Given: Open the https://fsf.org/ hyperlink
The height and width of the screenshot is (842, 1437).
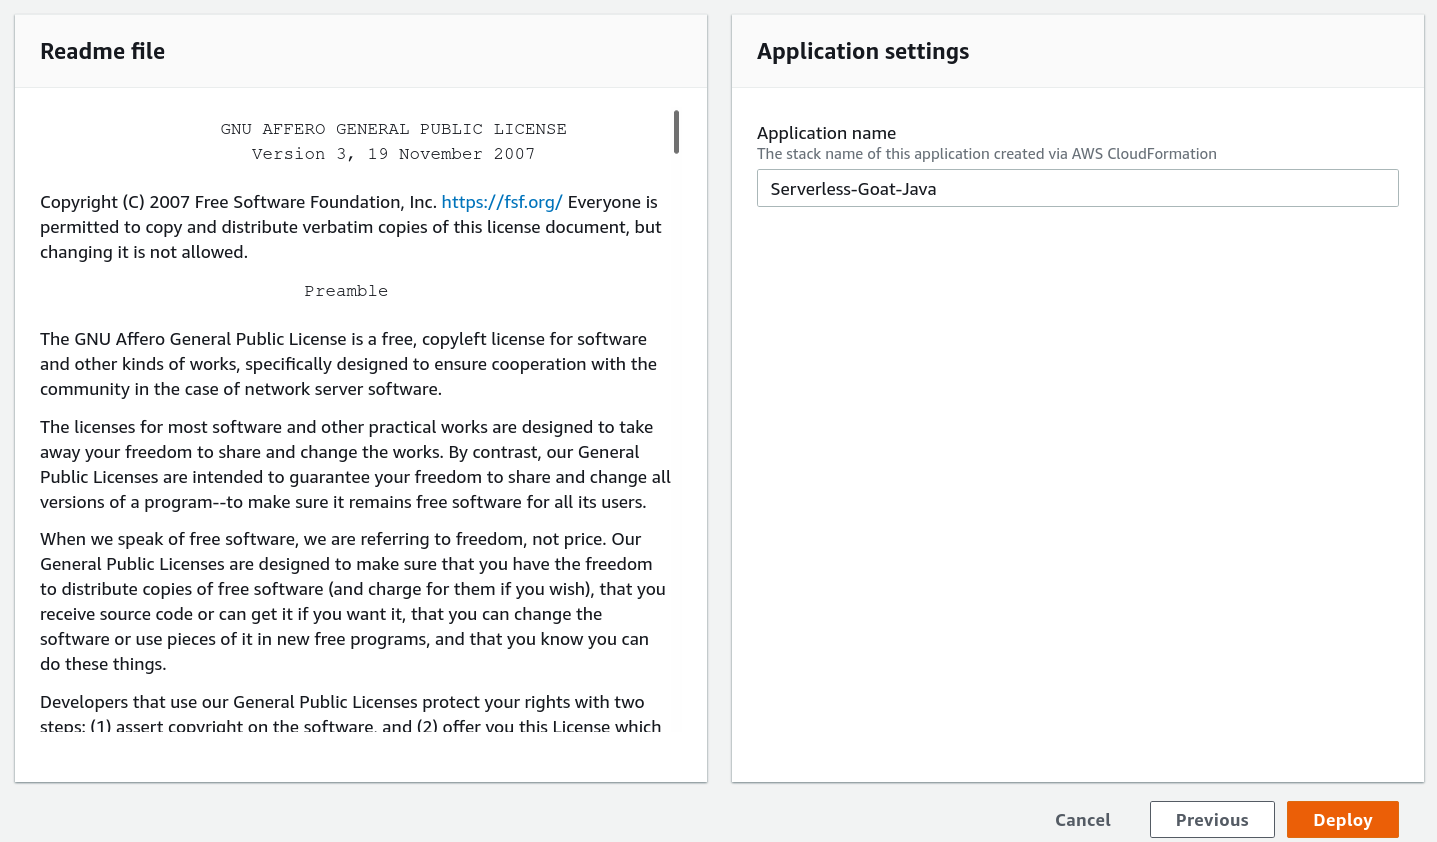Looking at the screenshot, I should coord(502,201).
